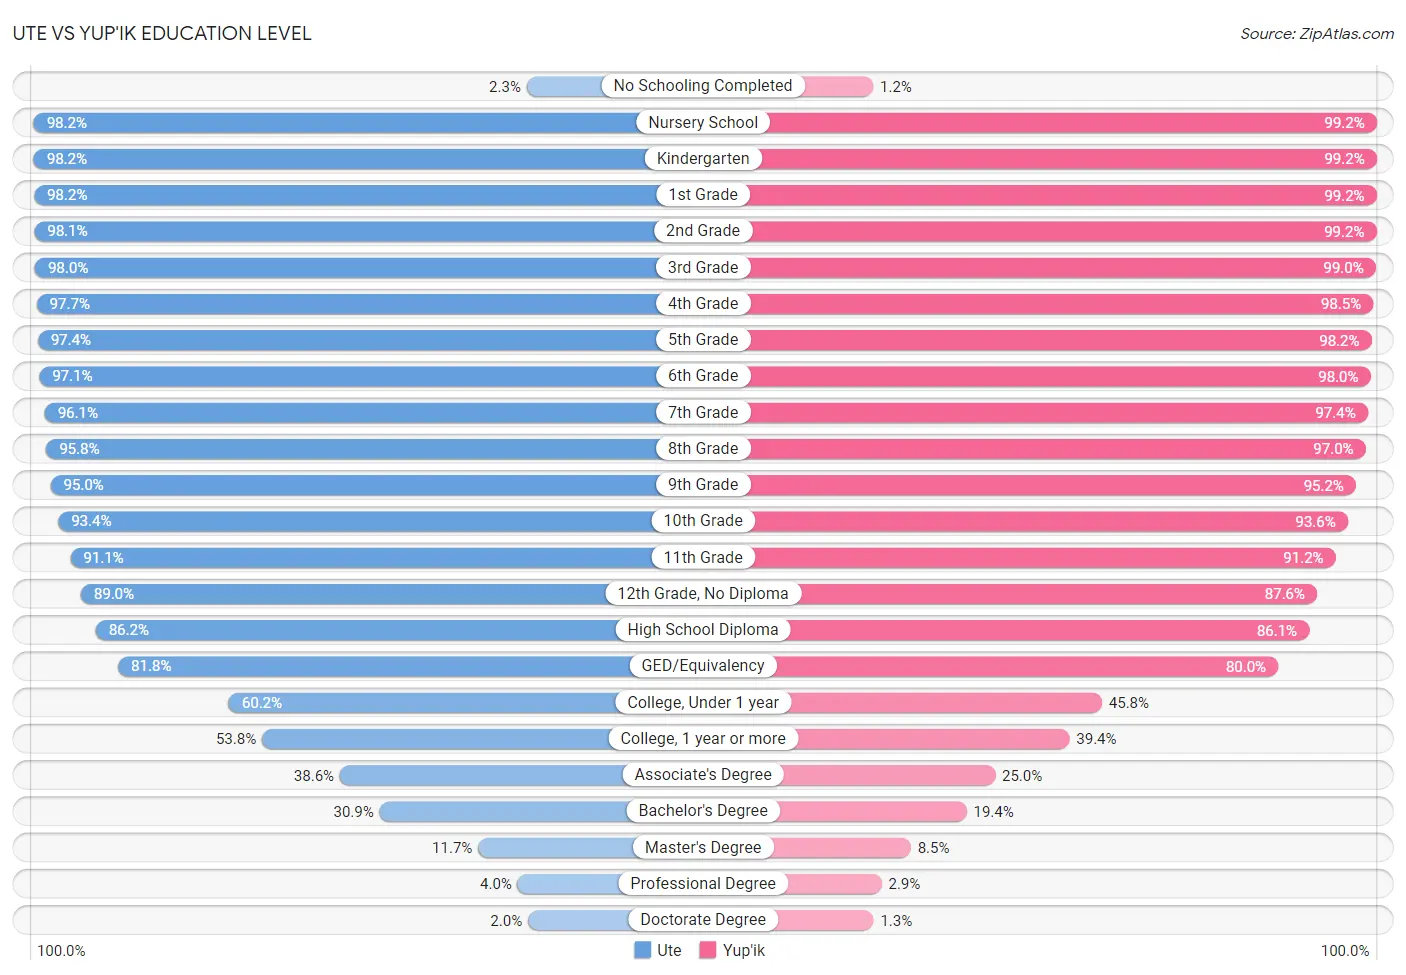Select the Bachelor's Degree label
The image size is (1406, 975).
tap(703, 811)
